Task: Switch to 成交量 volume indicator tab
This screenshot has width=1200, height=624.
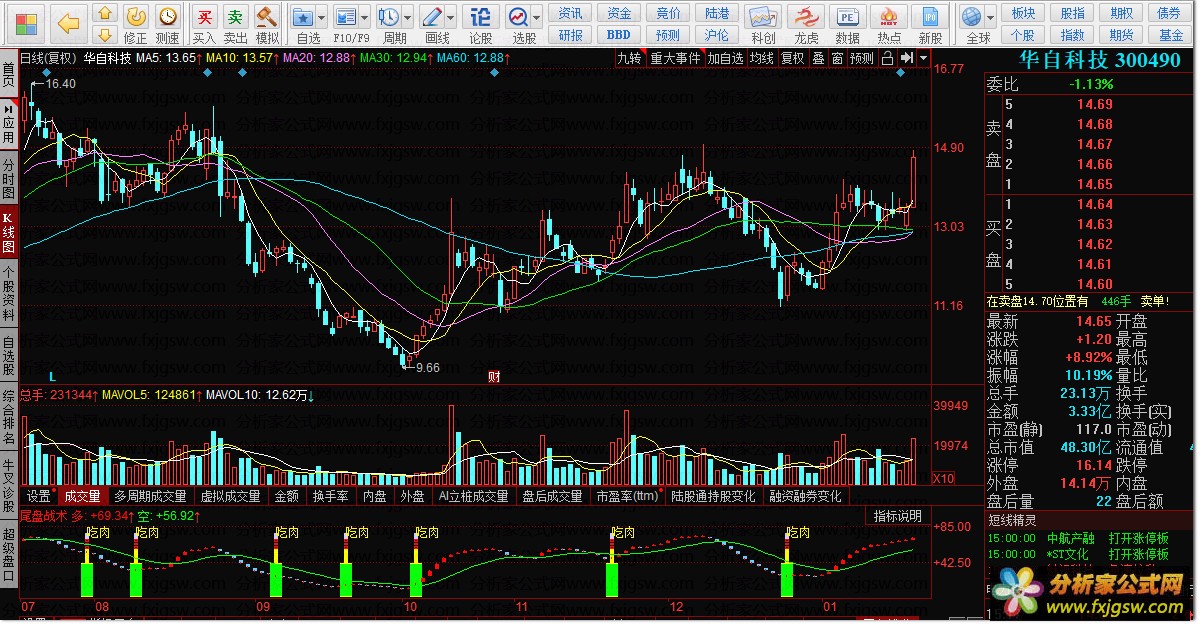Action: [82, 496]
